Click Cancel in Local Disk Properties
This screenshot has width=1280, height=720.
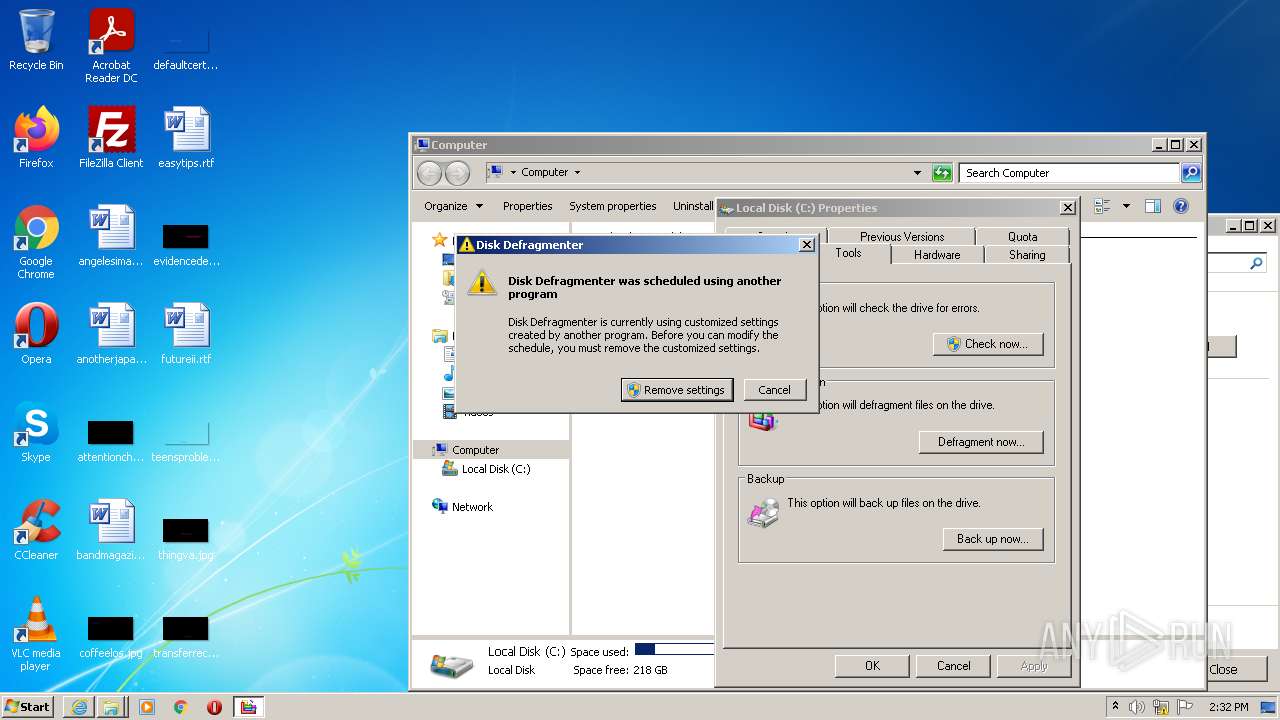click(x=953, y=666)
